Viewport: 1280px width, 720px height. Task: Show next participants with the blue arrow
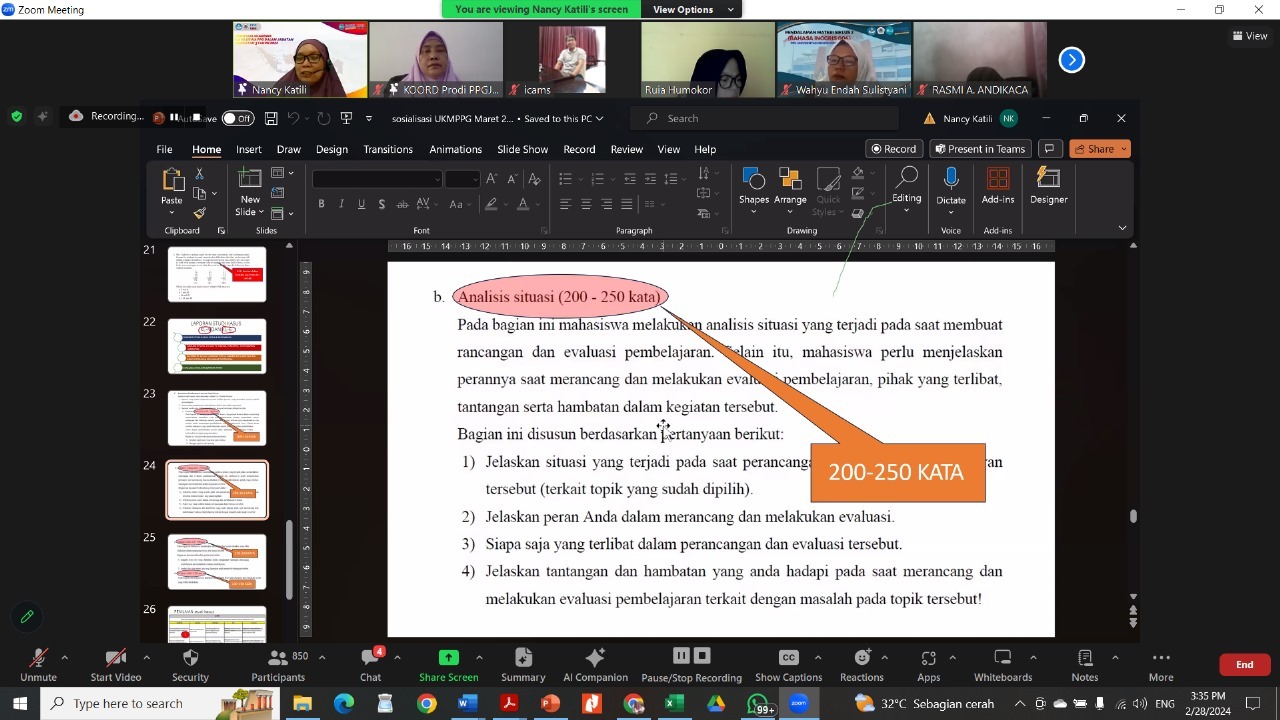point(1072,60)
